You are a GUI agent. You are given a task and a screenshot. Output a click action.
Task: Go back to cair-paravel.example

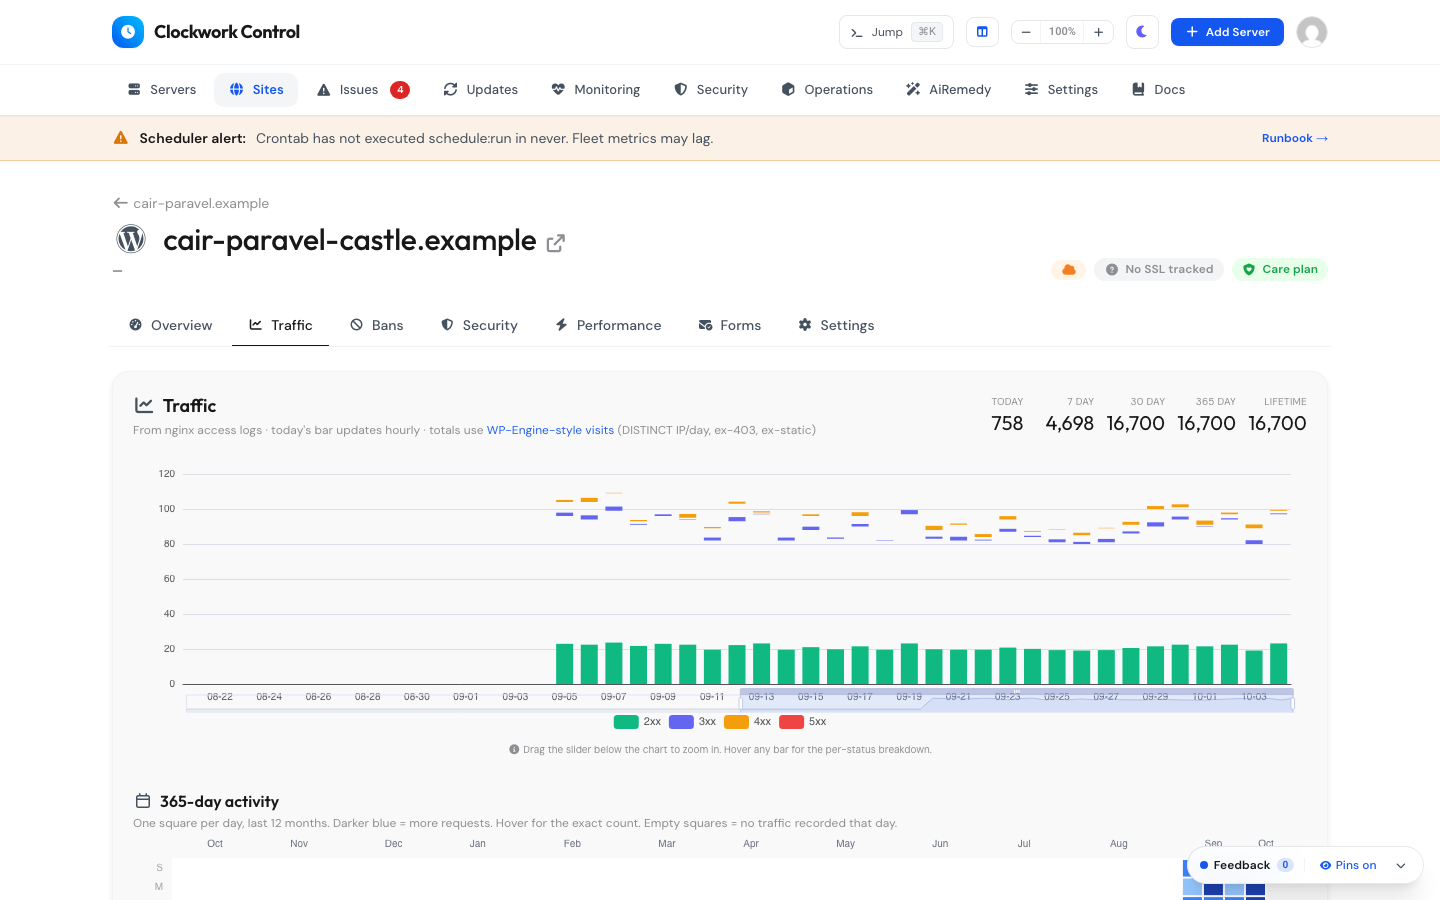pos(191,203)
